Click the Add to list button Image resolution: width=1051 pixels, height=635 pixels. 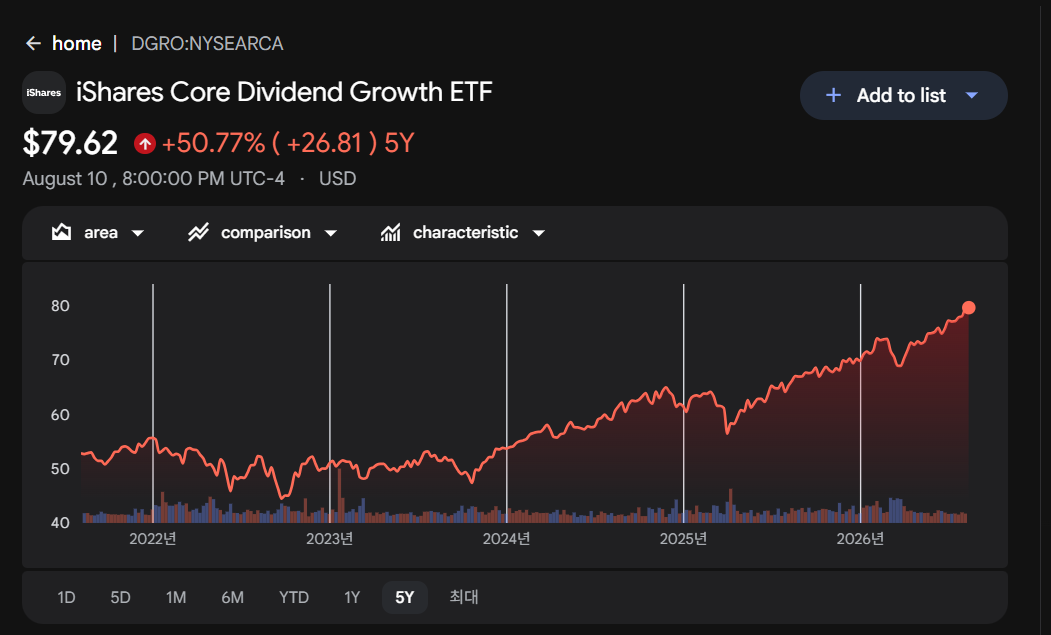point(904,95)
